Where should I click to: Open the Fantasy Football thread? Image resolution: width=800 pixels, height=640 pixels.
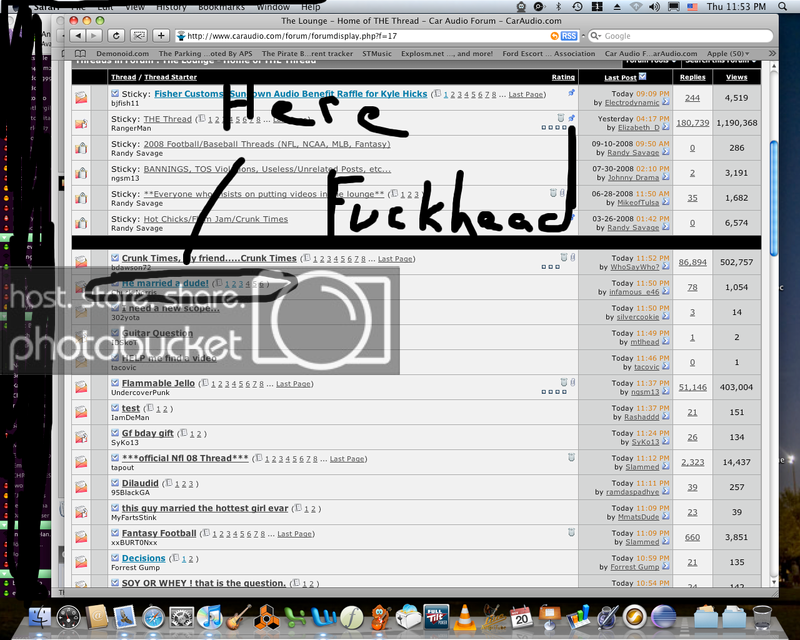(159, 533)
